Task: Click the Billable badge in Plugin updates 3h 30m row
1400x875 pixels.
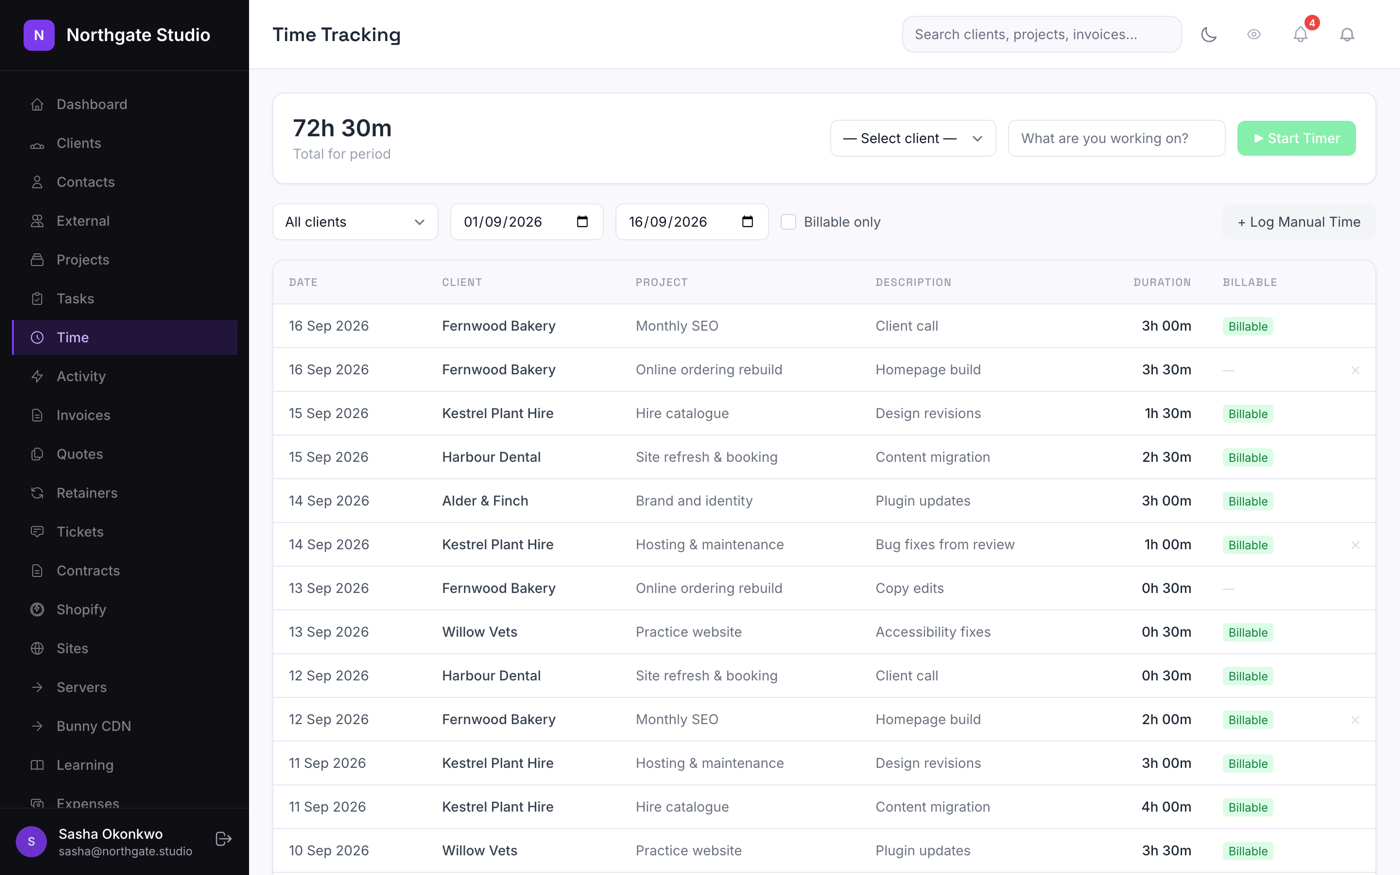Action: click(x=1248, y=851)
